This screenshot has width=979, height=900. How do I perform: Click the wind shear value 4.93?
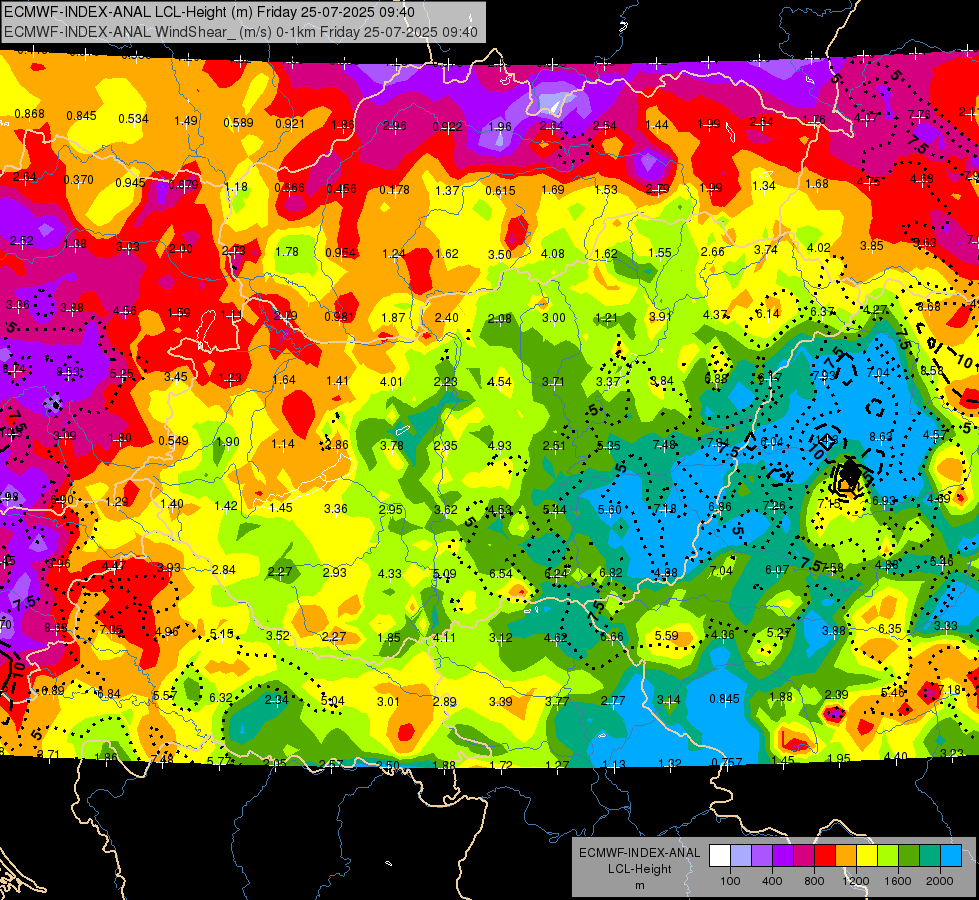499,445
